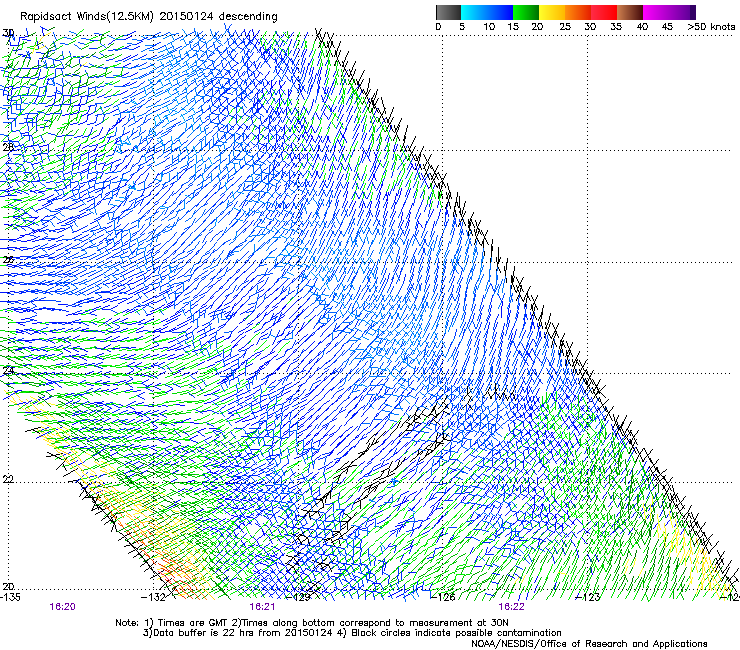Viewport: 740px width, 650px height.
Task: Click the note line 'Times are GMT'
Action: click(191, 623)
